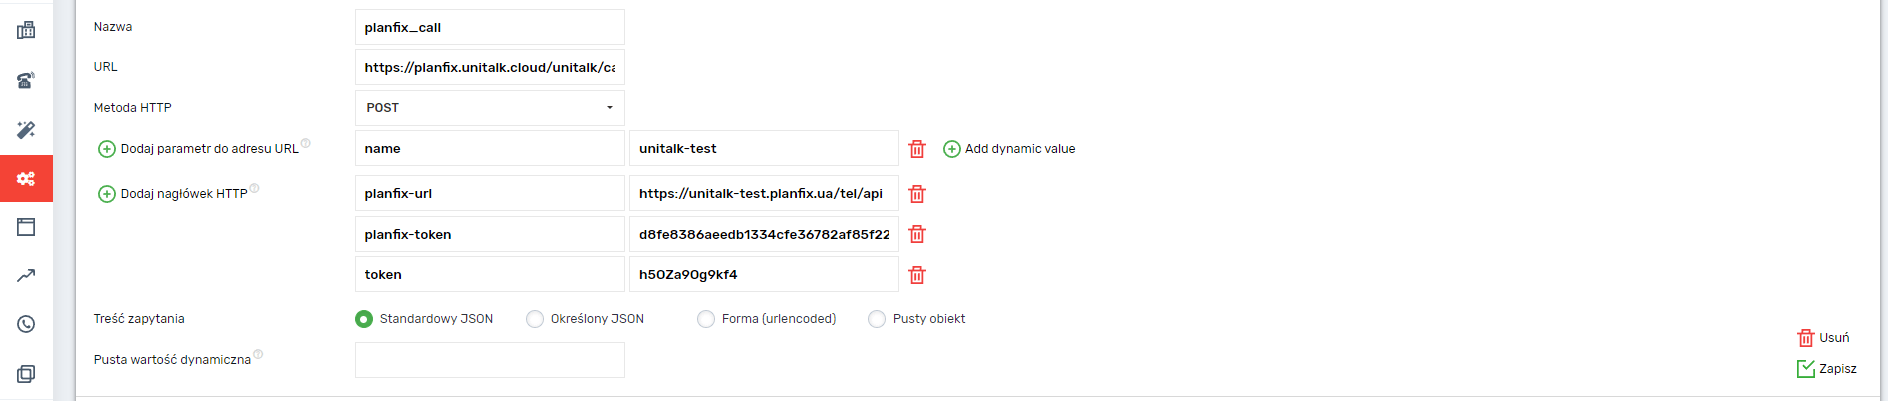Click the highlighted gears integrations icon
1888x401 pixels.
[26, 179]
